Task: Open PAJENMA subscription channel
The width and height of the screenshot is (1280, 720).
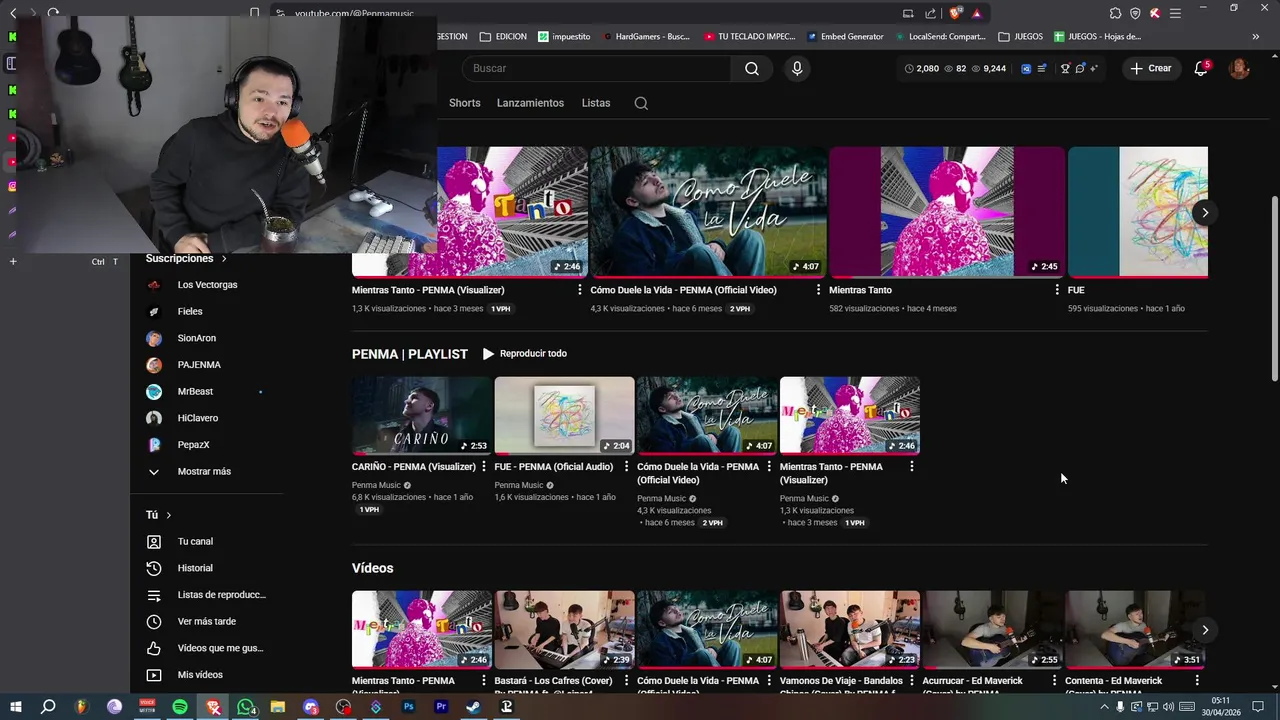Action: pyautogui.click(x=199, y=365)
